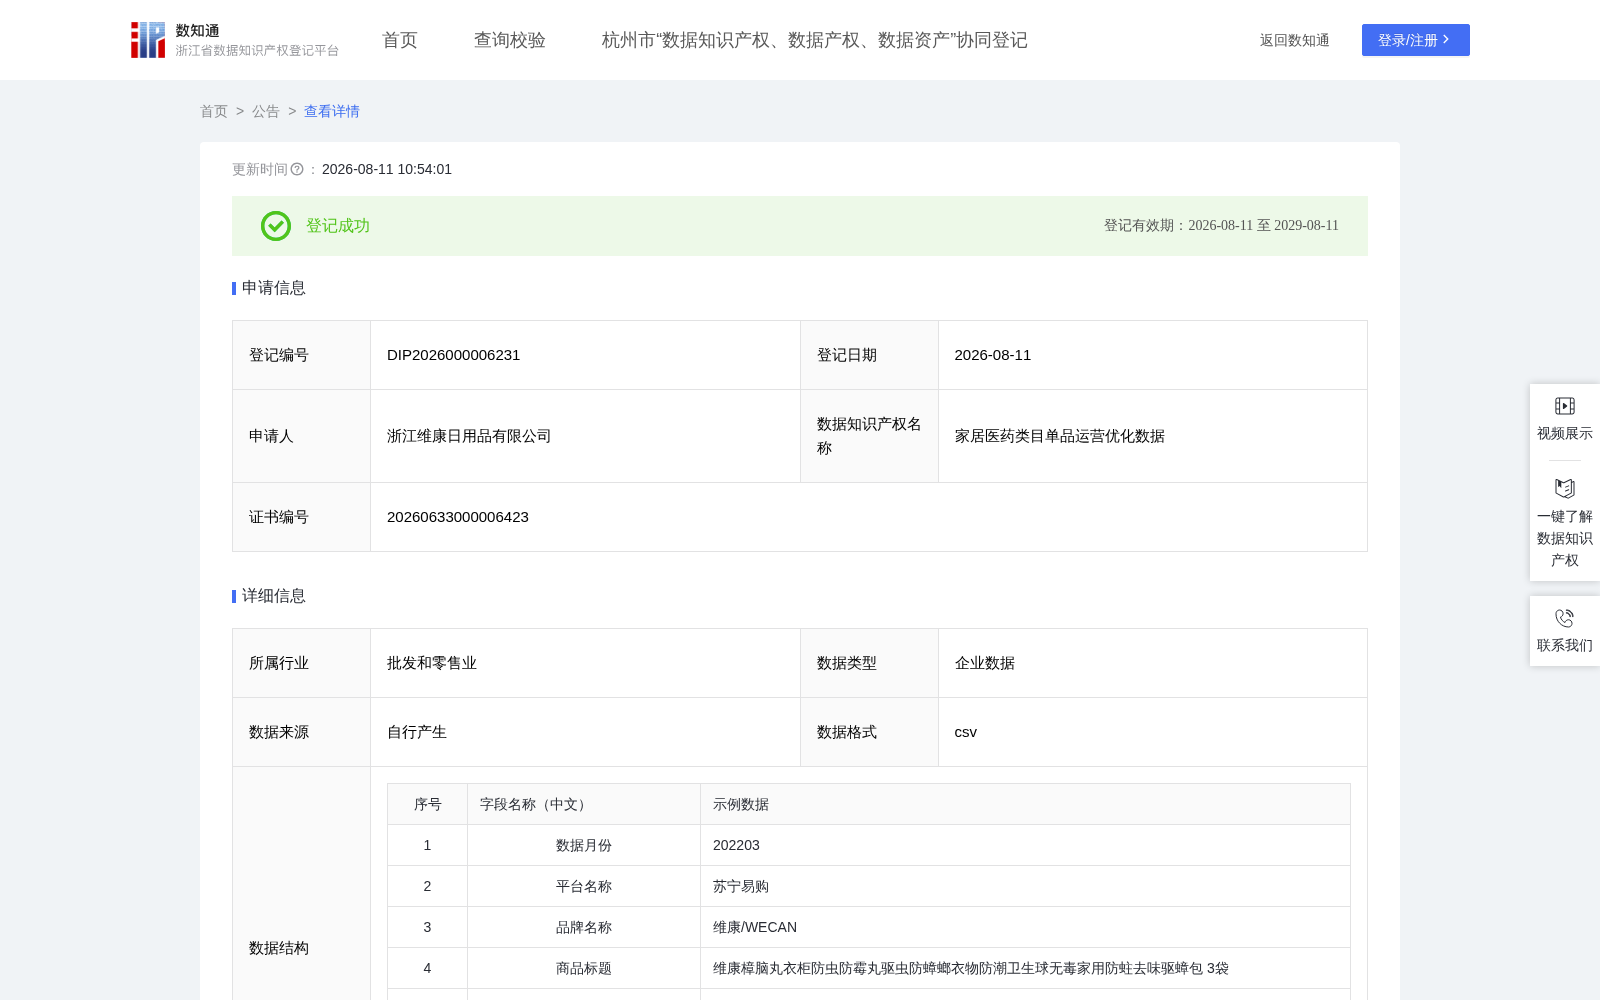Click sample value 苏宁易购
This screenshot has width=1600, height=1000.
tap(741, 887)
